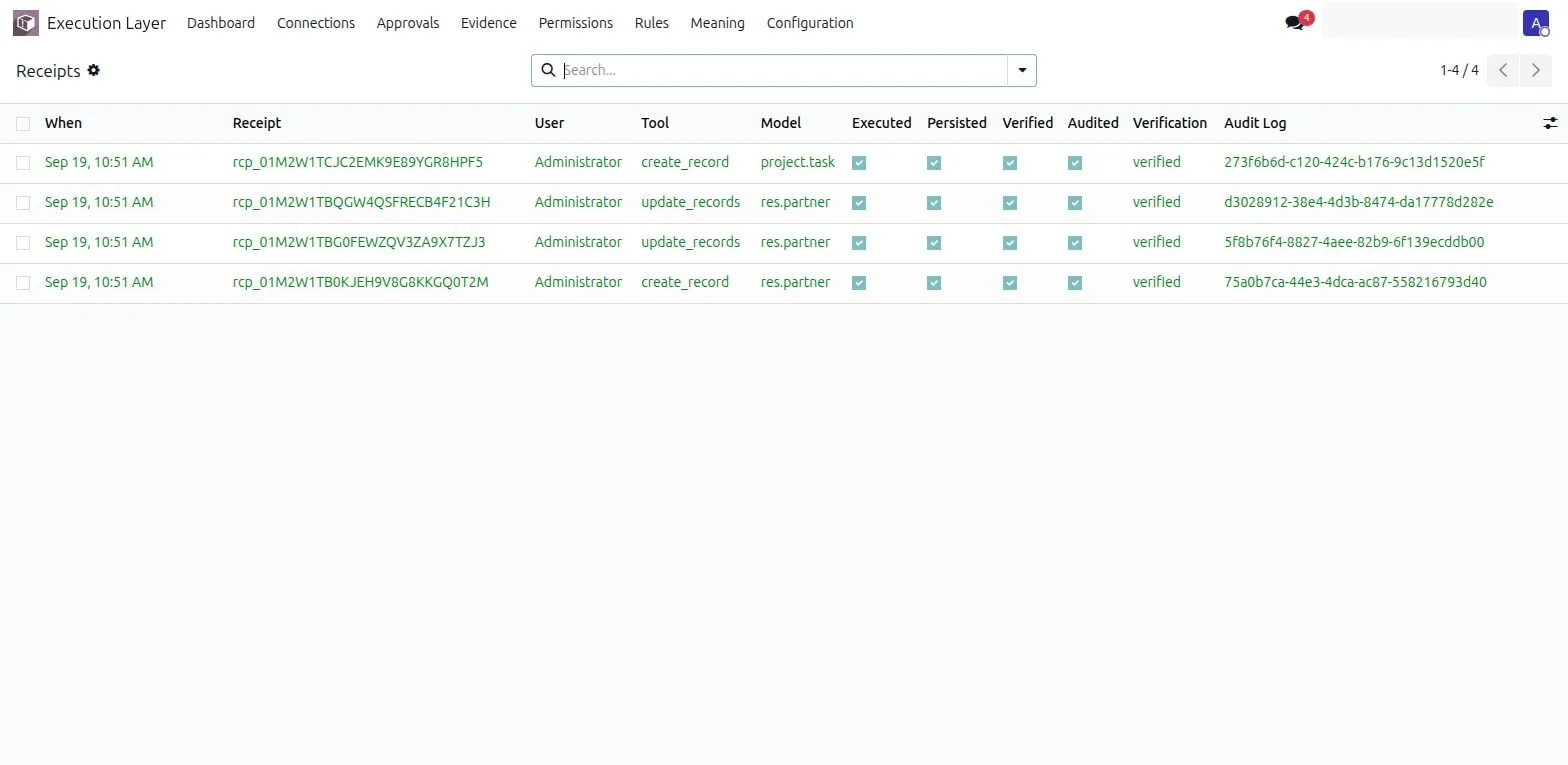
Task: Click audit log 5f8b76f4-8827-4aee-82b9-6f139ecddb00
Action: (x=1354, y=242)
